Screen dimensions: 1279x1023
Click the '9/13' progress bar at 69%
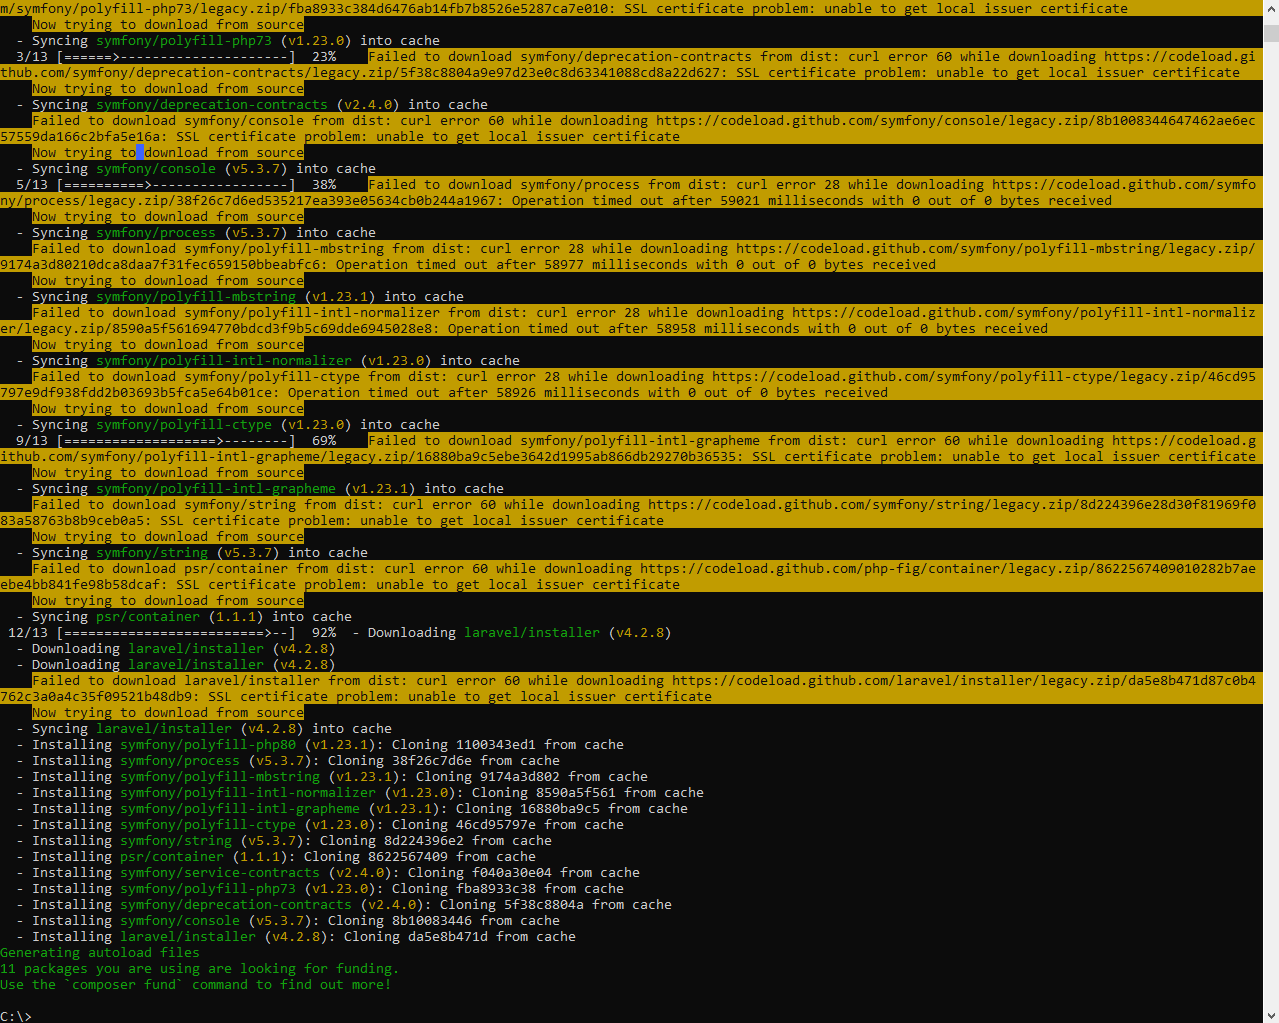(176, 441)
